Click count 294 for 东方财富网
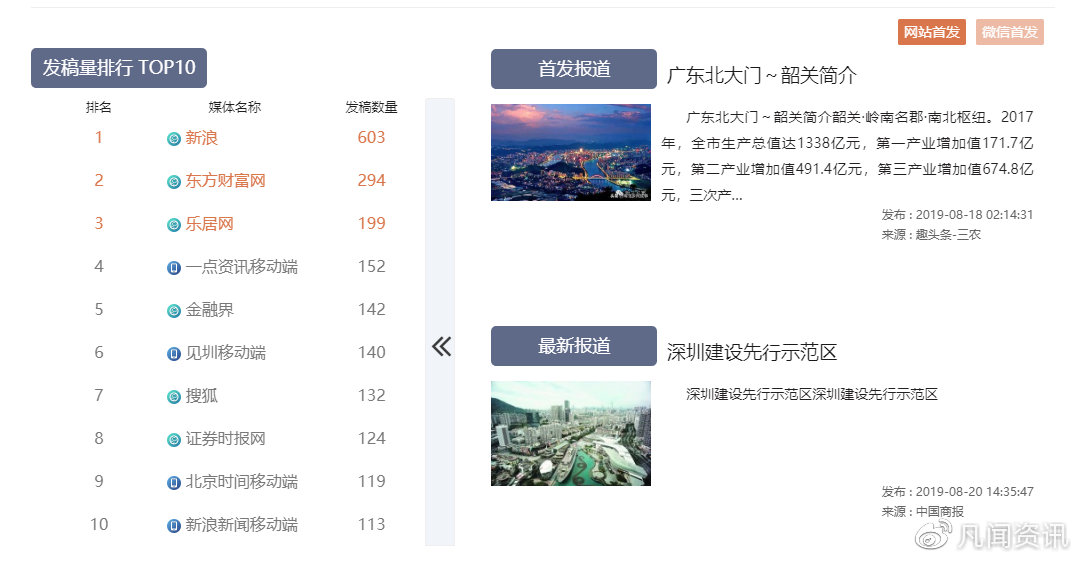1079x561 pixels. click(372, 181)
